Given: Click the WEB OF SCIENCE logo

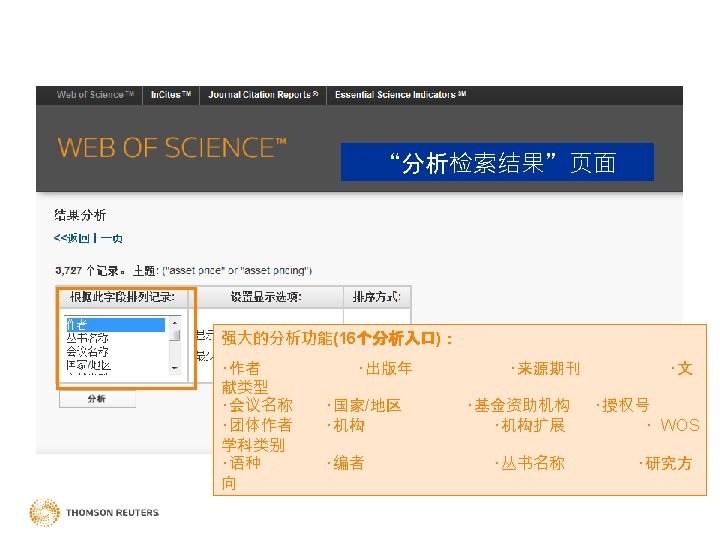Looking at the screenshot, I should click(x=172, y=148).
